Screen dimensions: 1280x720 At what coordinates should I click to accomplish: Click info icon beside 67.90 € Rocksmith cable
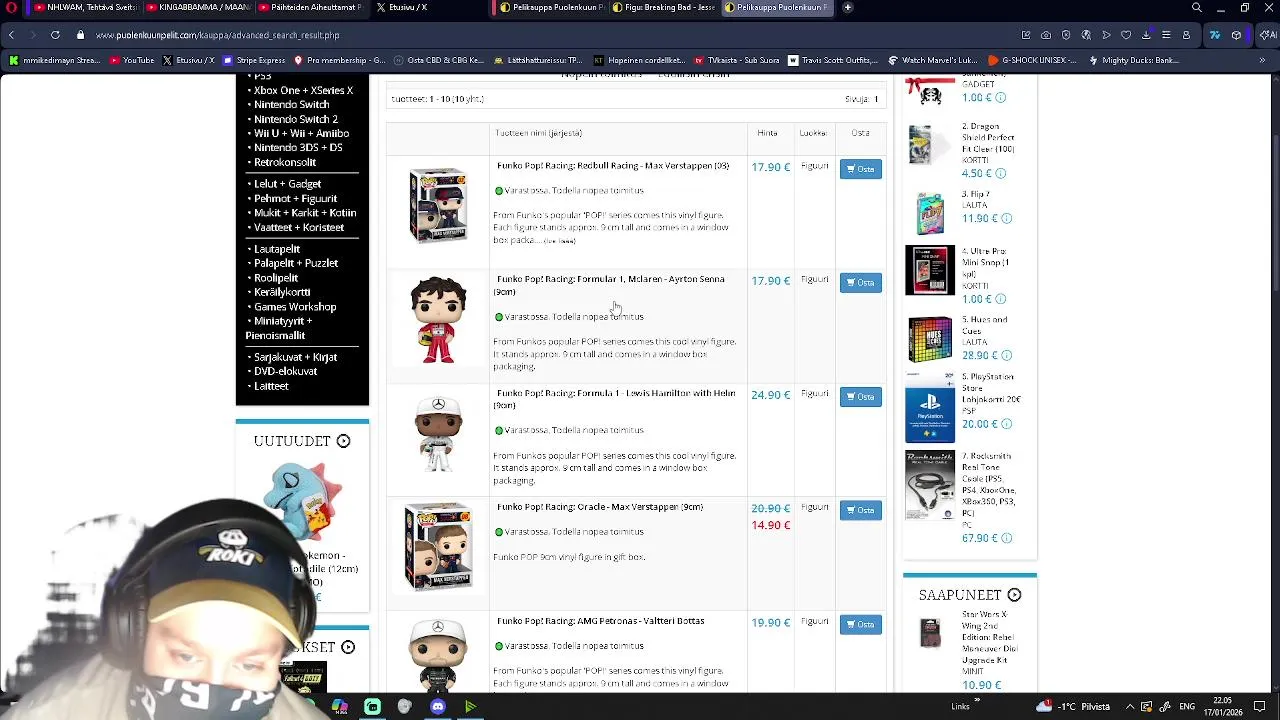pyautogui.click(x=1006, y=538)
